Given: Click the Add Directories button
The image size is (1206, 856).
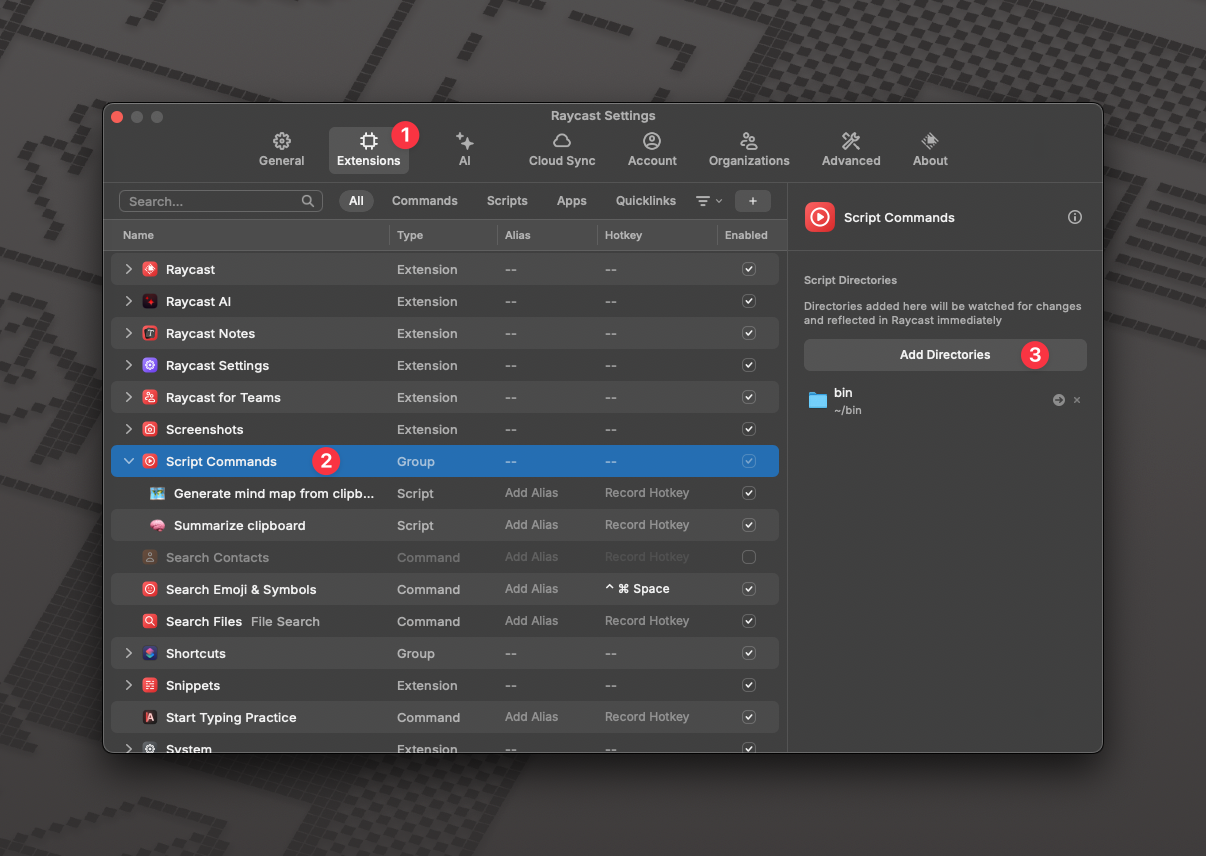Looking at the screenshot, I should coord(944,355).
